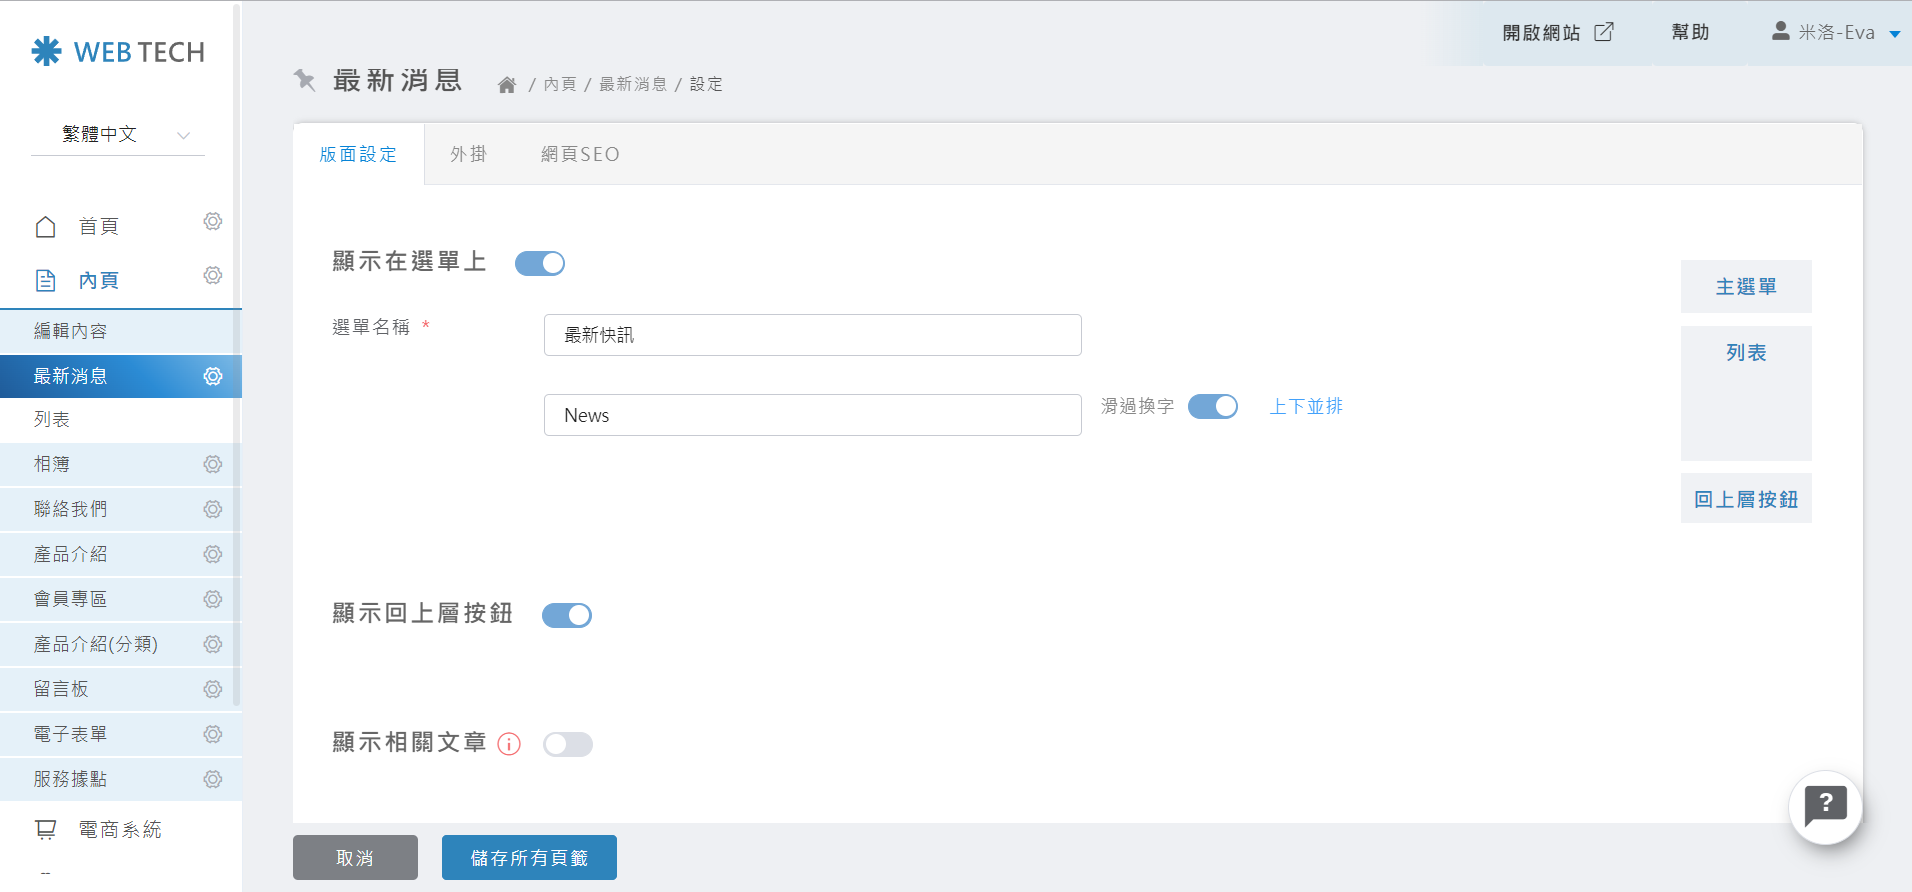Click the info icon beside 顯示相關文章
Viewport: 1912px width, 892px height.
tap(509, 744)
